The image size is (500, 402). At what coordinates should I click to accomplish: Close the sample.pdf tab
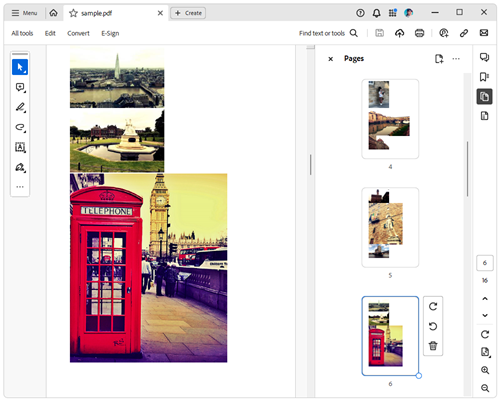pyautogui.click(x=160, y=13)
